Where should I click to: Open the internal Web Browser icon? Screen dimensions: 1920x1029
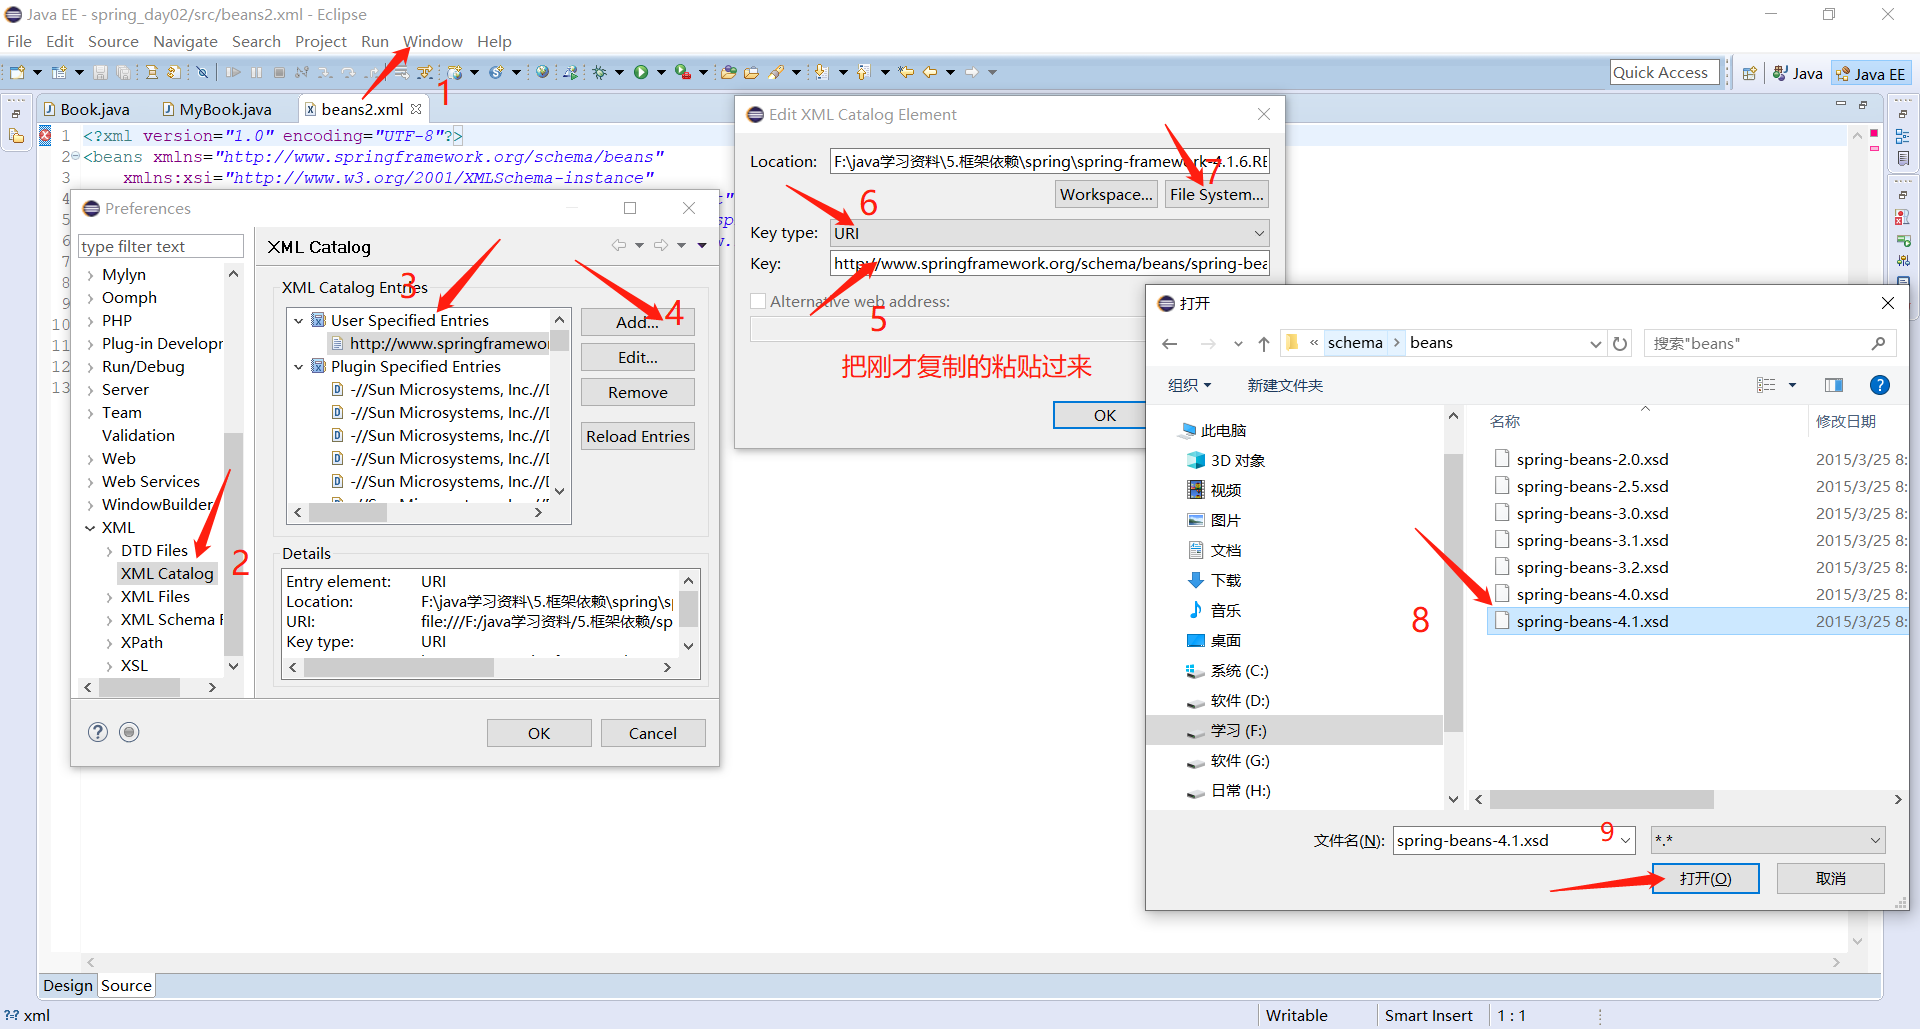click(542, 71)
